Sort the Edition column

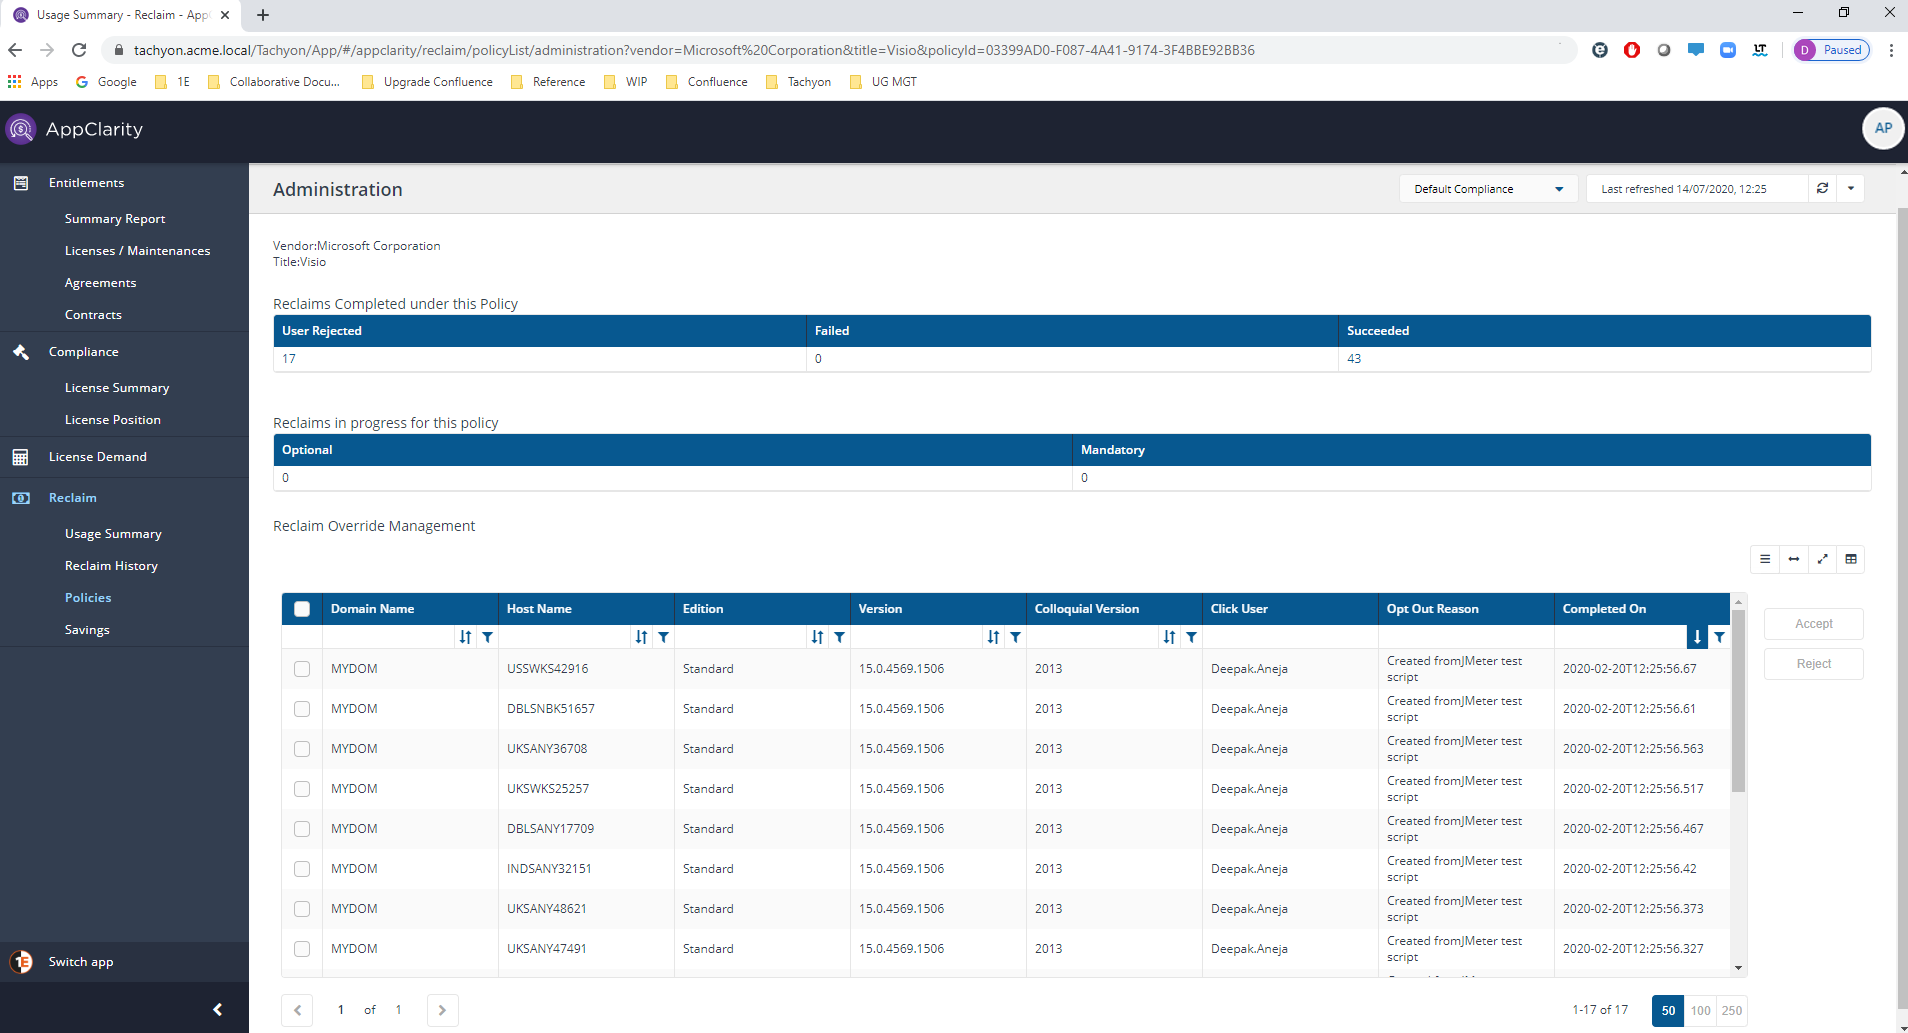click(x=817, y=637)
